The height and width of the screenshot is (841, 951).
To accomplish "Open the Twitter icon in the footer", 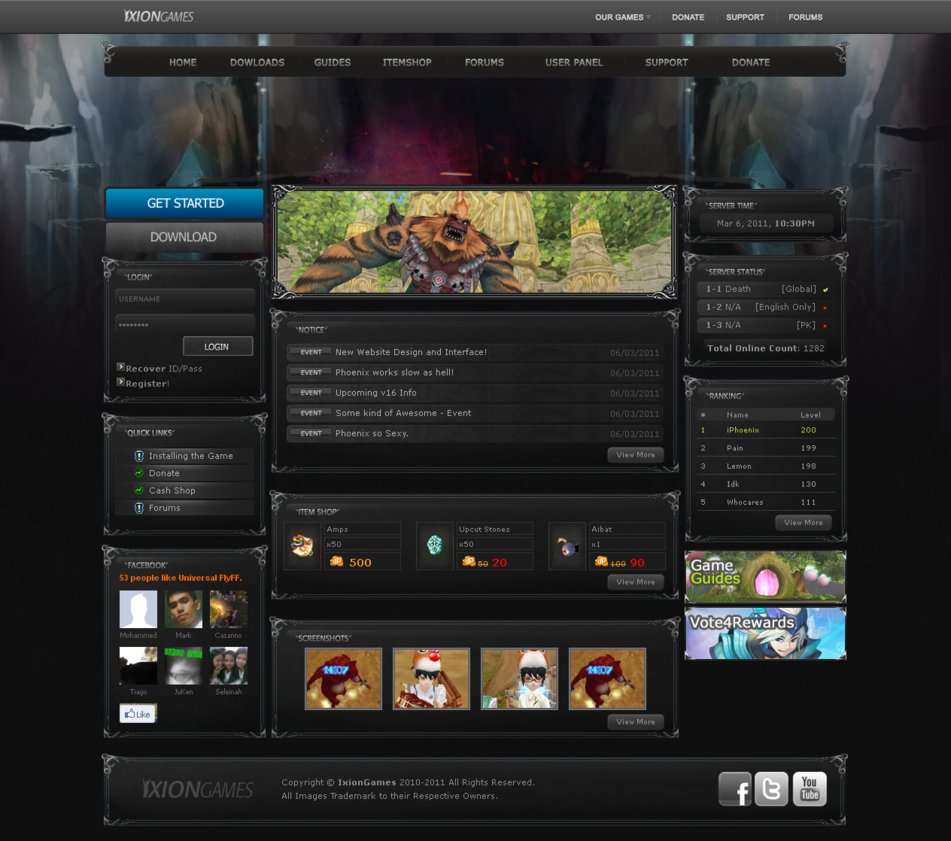I will (x=771, y=789).
